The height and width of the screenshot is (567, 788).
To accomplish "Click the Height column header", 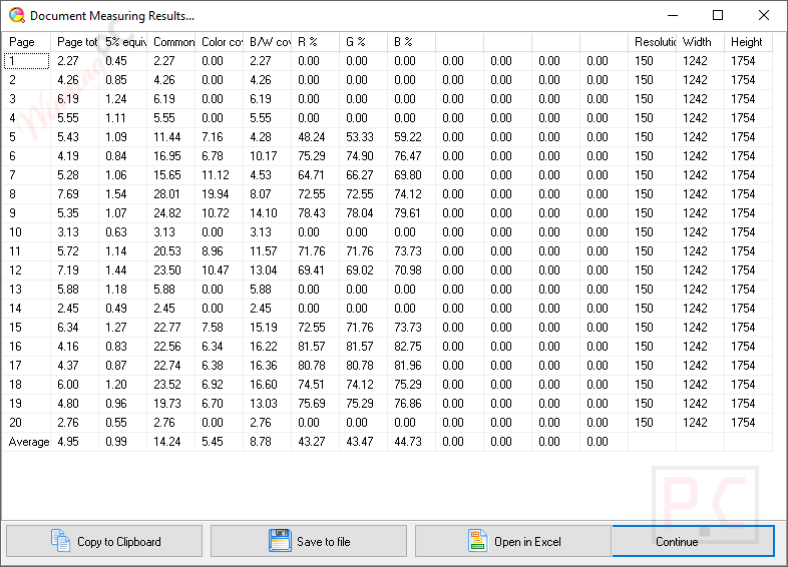I will click(749, 42).
